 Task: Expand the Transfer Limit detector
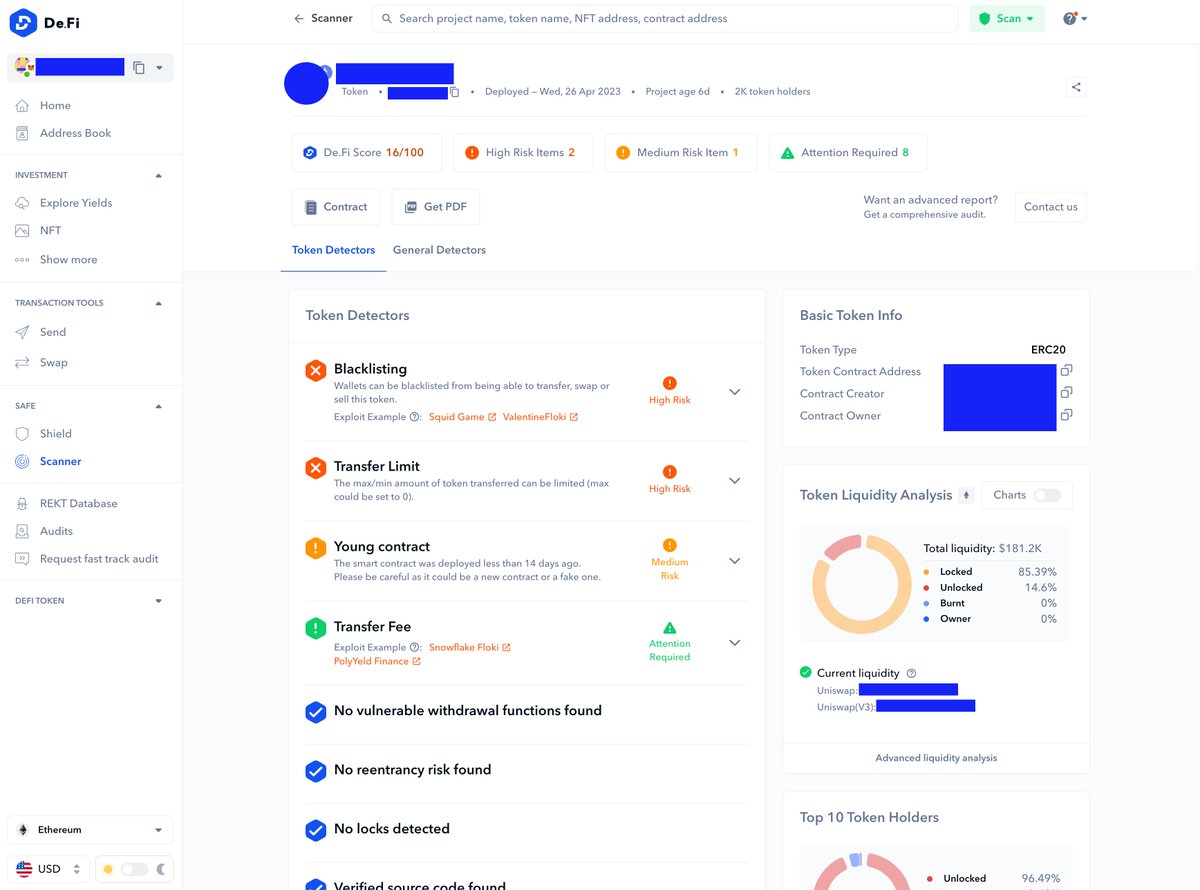735,481
